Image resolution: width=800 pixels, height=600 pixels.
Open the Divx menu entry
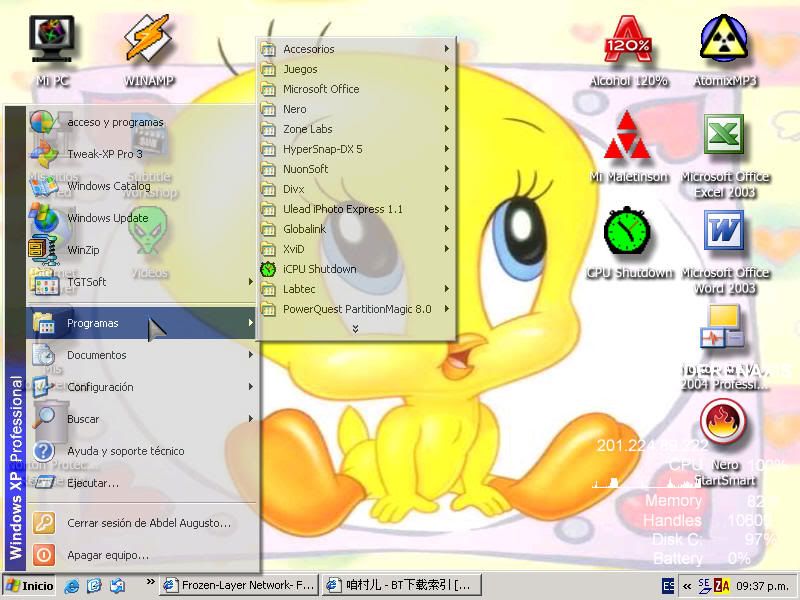(x=356, y=189)
